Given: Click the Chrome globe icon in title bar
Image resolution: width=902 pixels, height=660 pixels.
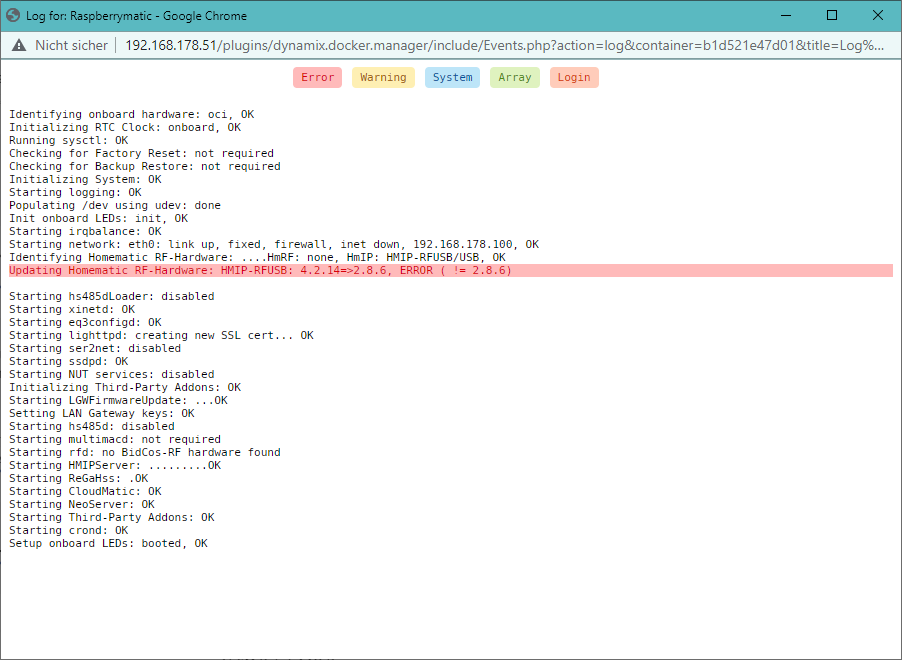Looking at the screenshot, I should point(13,16).
